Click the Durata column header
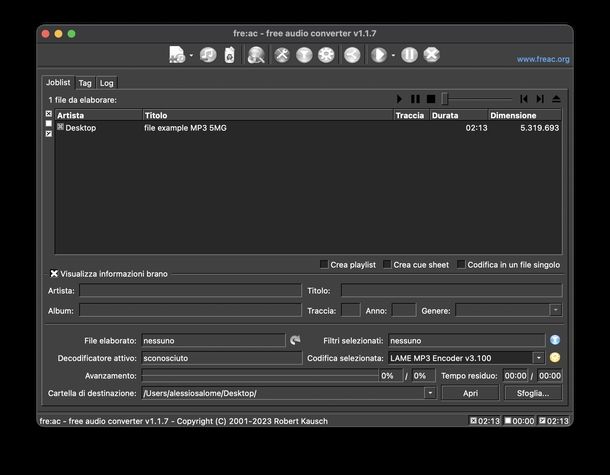 coord(459,115)
